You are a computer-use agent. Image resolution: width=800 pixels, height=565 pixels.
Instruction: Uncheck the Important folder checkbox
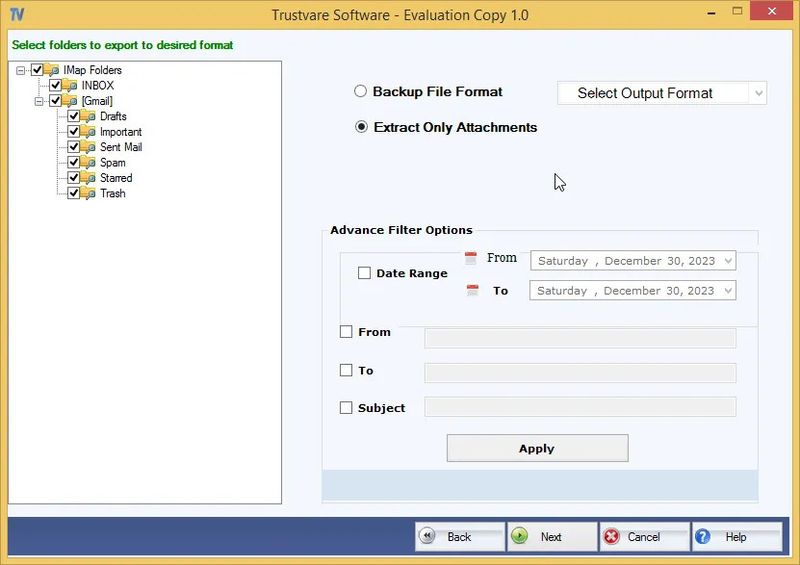pos(73,131)
